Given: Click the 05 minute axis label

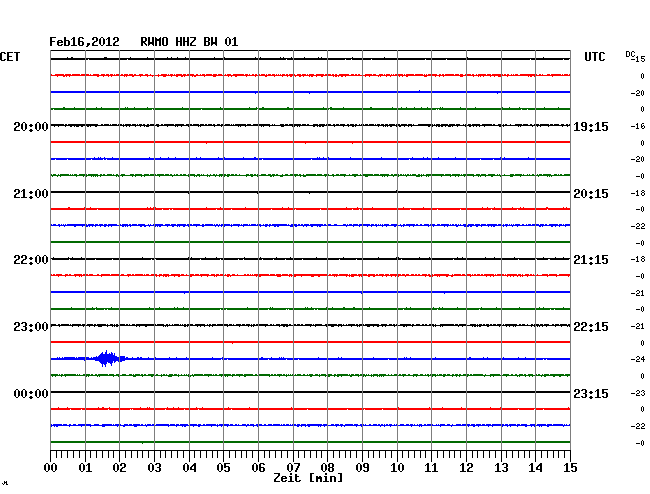Looking at the screenshot, I should coord(223,468).
